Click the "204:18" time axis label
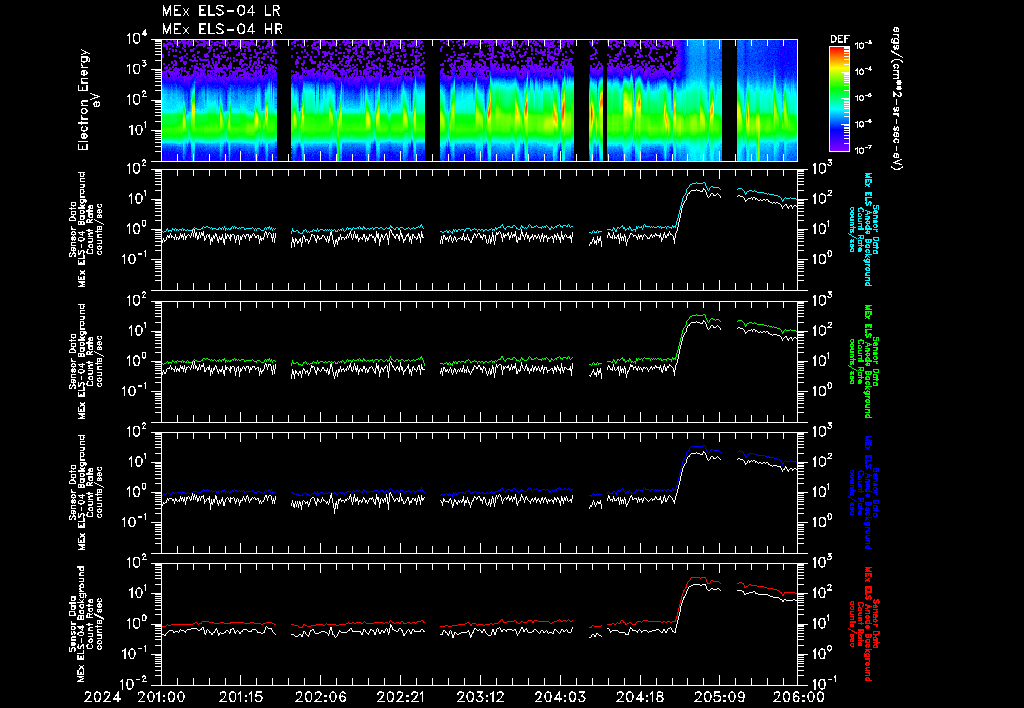The height and width of the screenshot is (708, 1024). pos(639,697)
